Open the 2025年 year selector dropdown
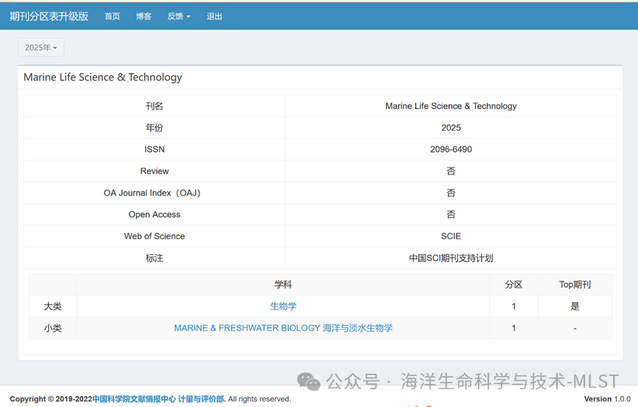This screenshot has height=407, width=638. (x=41, y=48)
